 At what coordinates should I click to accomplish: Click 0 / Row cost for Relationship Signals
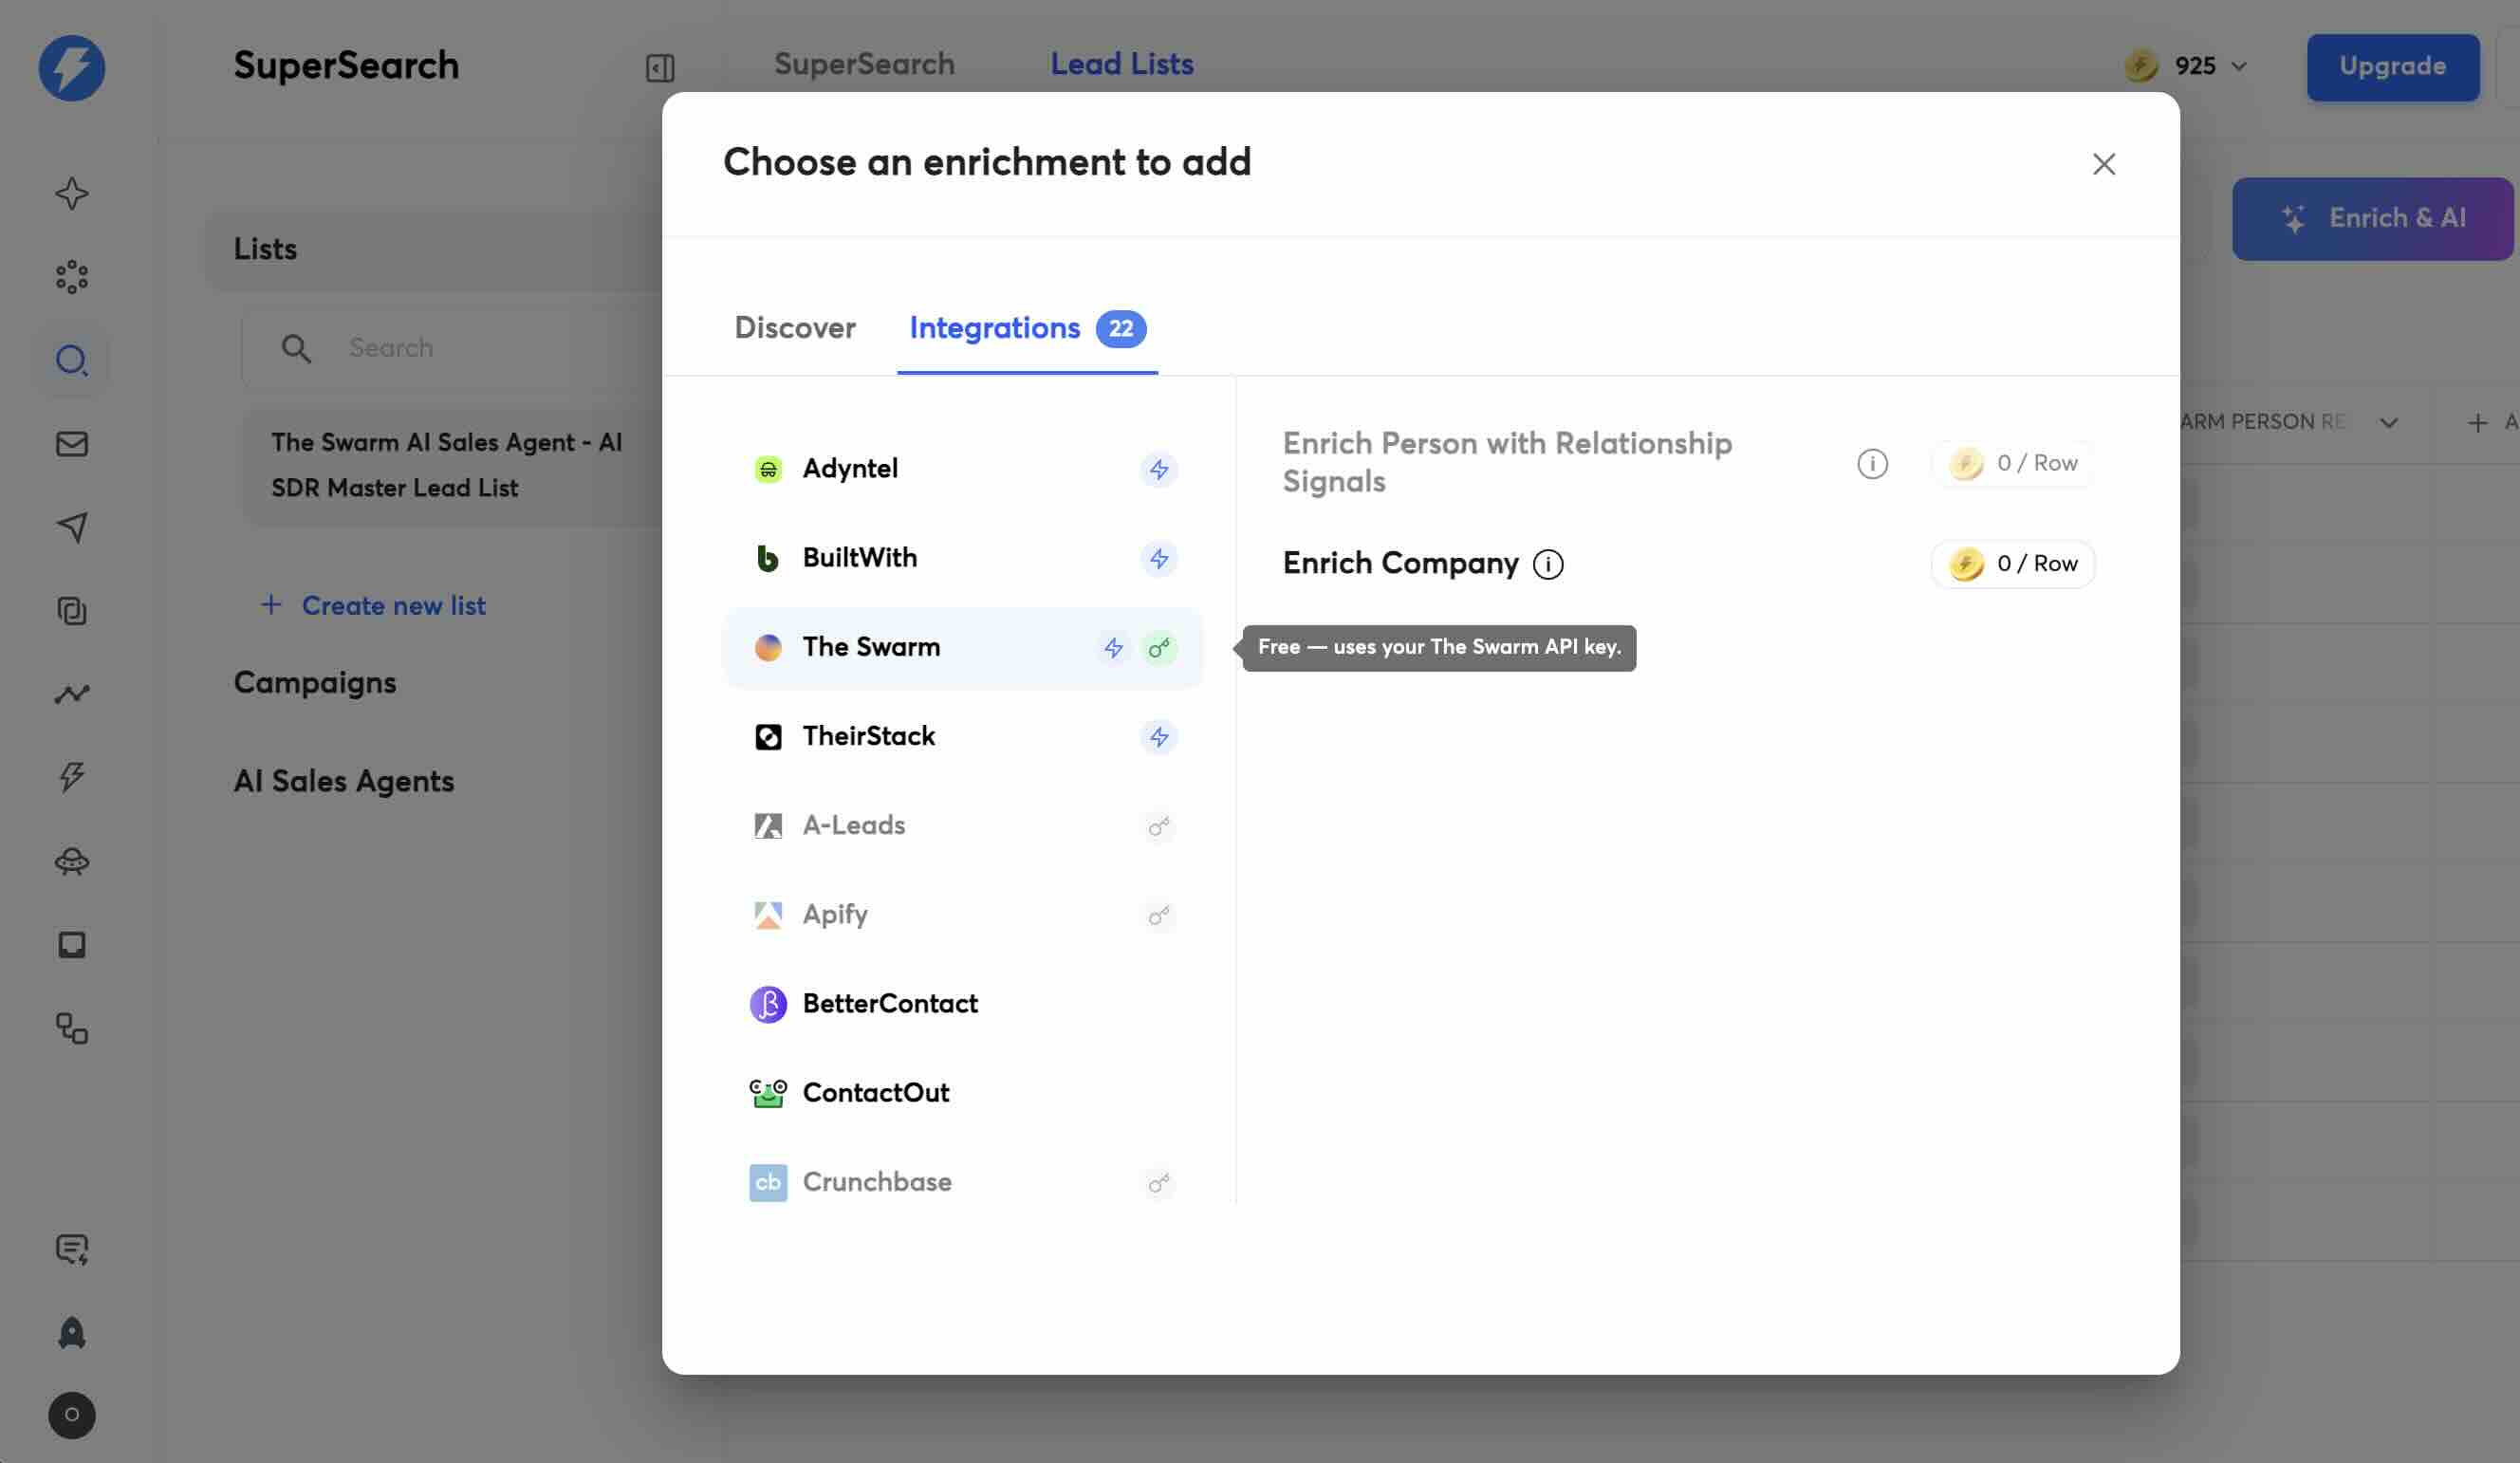tap(2012, 463)
